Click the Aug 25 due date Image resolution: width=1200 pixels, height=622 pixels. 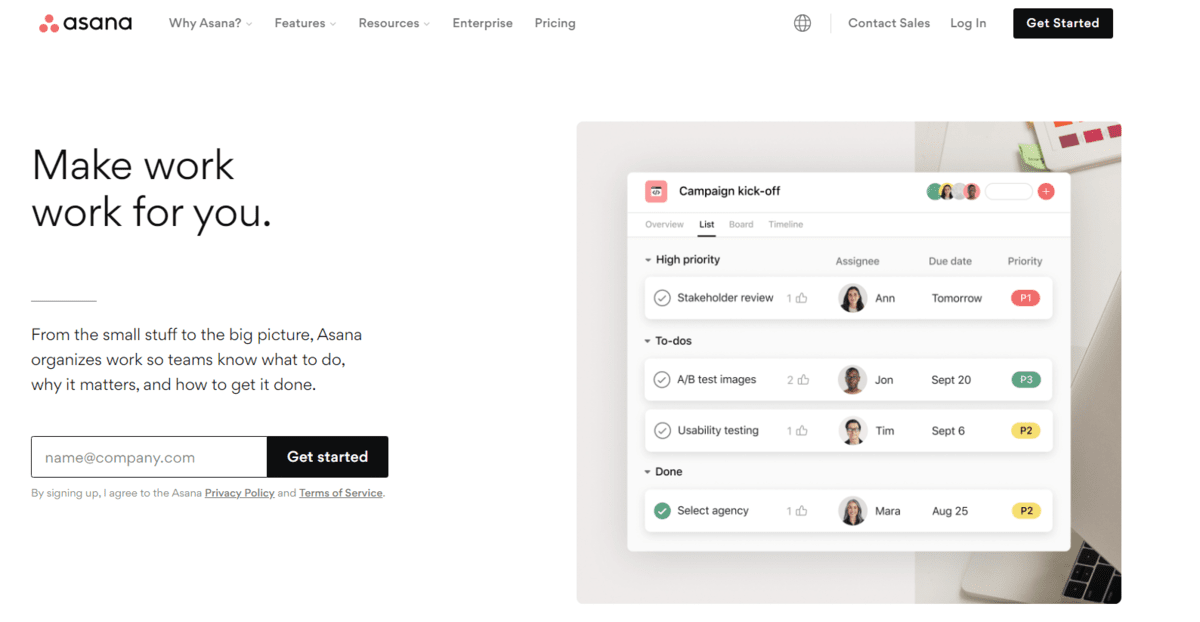950,511
